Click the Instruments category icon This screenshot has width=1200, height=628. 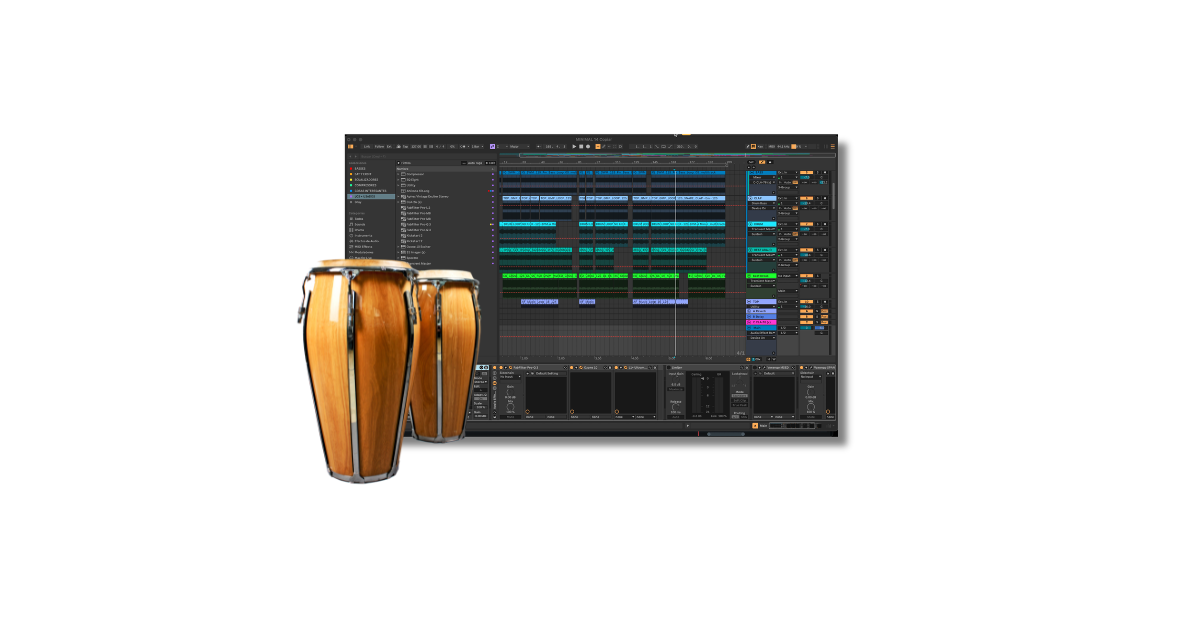point(351,236)
